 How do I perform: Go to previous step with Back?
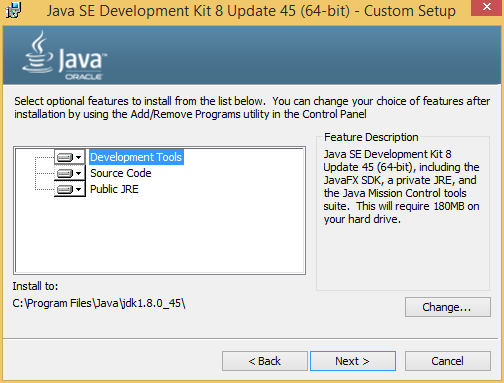click(265, 361)
